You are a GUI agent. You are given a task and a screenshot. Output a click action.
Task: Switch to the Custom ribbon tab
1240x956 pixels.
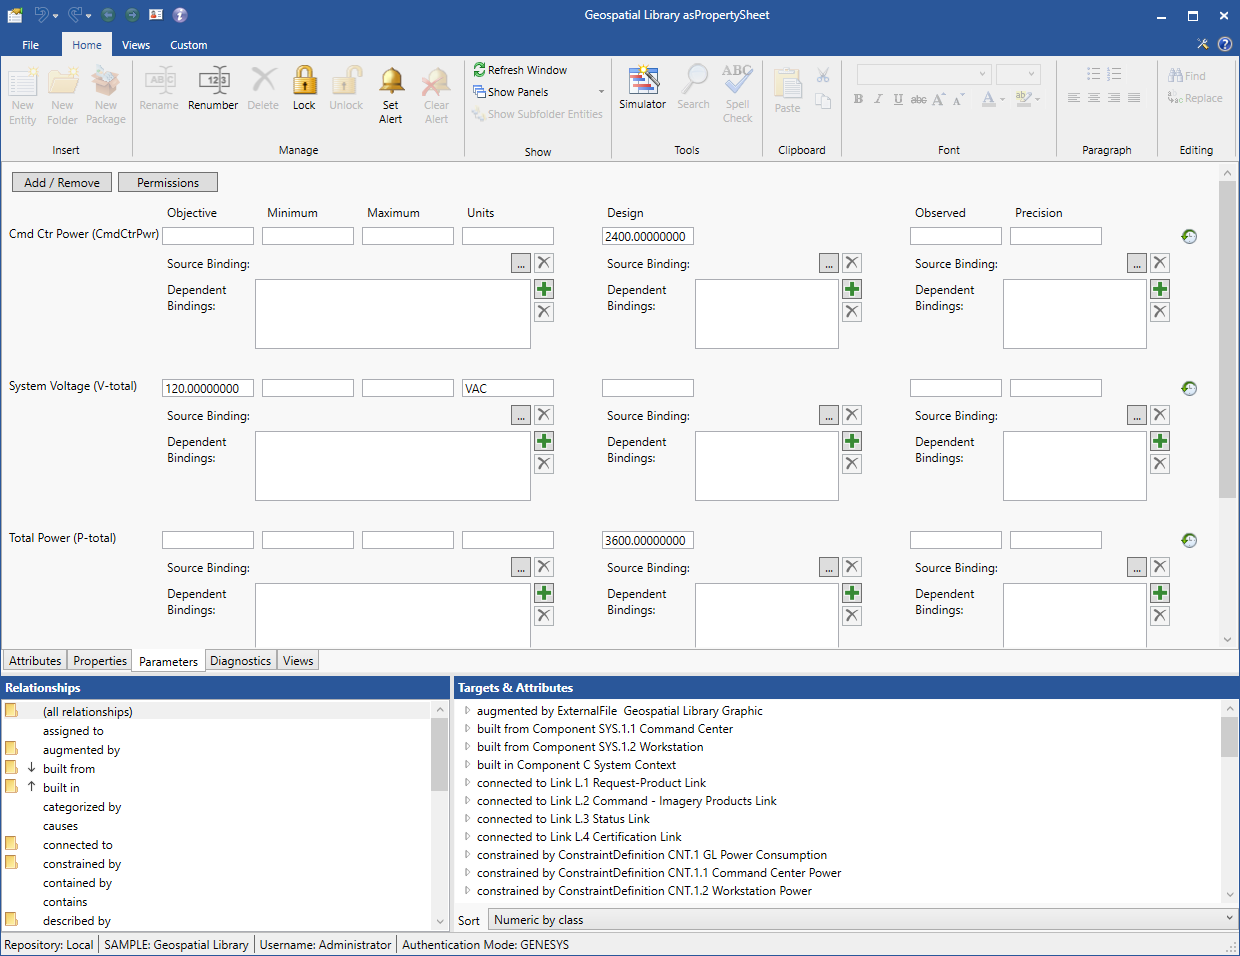pos(188,45)
